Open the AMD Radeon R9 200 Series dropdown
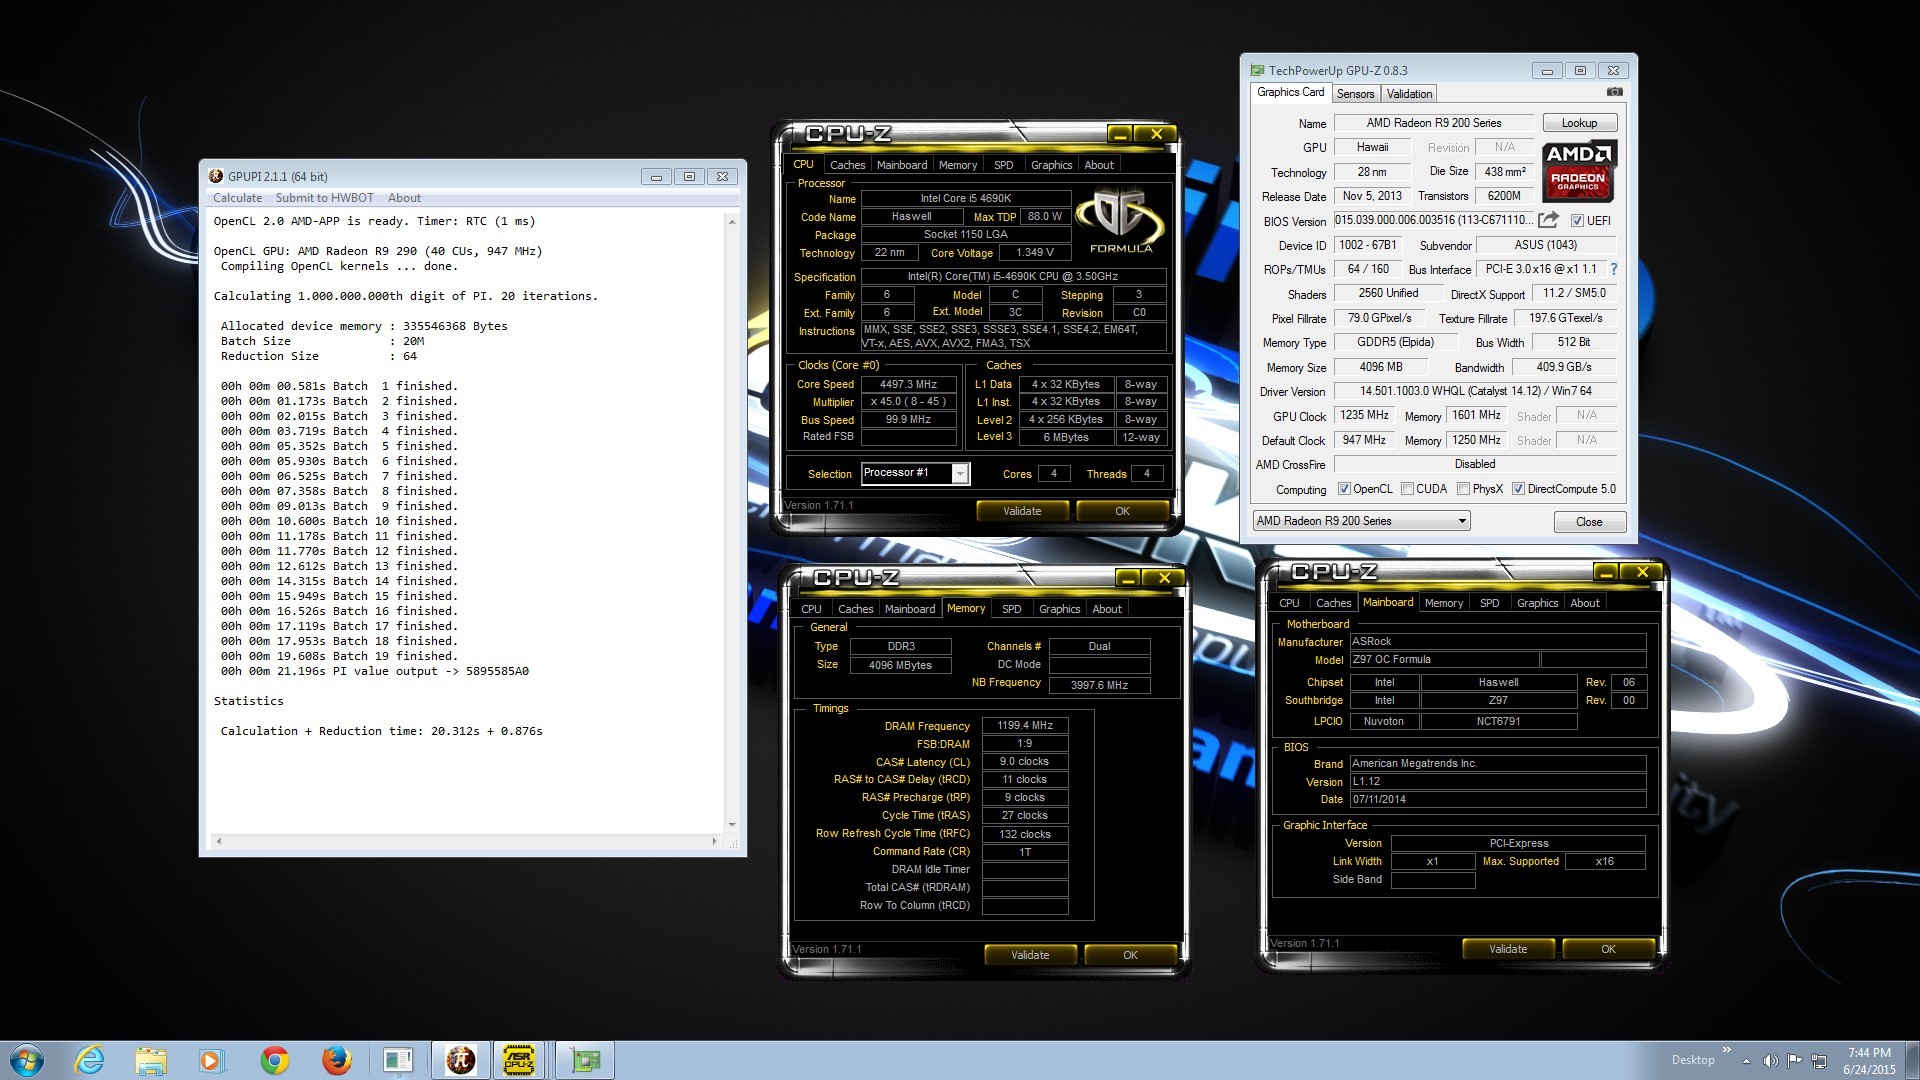 pos(1361,521)
